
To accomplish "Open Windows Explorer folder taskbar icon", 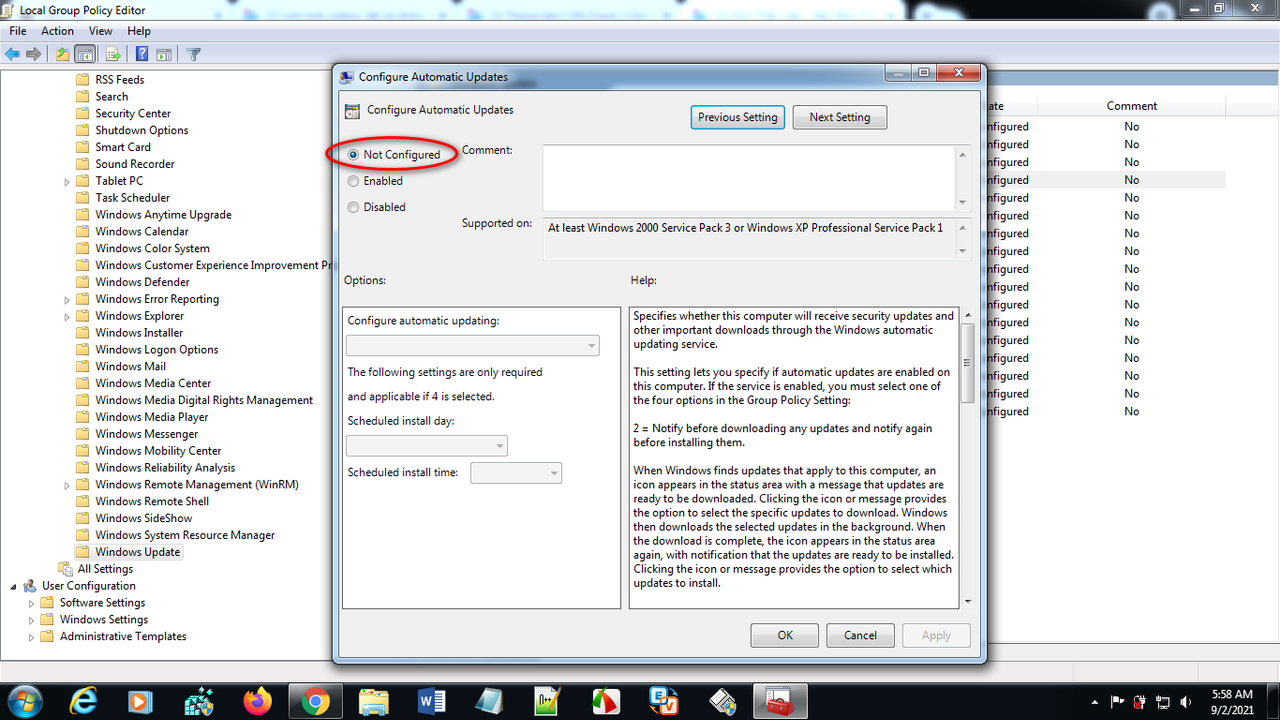I will pos(373,701).
